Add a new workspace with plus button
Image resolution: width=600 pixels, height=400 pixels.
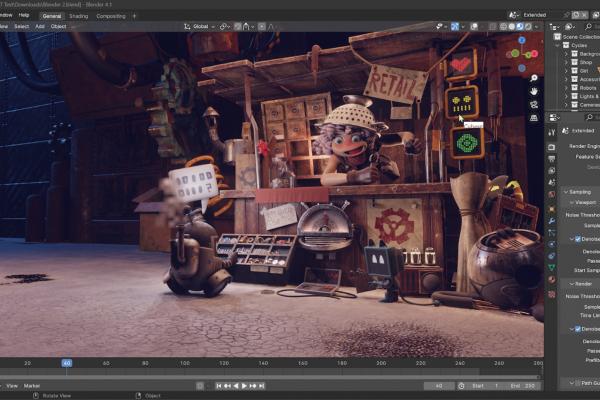coord(134,16)
